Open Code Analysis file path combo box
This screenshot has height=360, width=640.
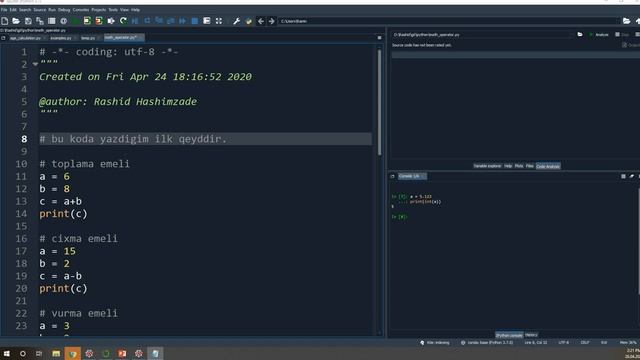tap(482, 35)
